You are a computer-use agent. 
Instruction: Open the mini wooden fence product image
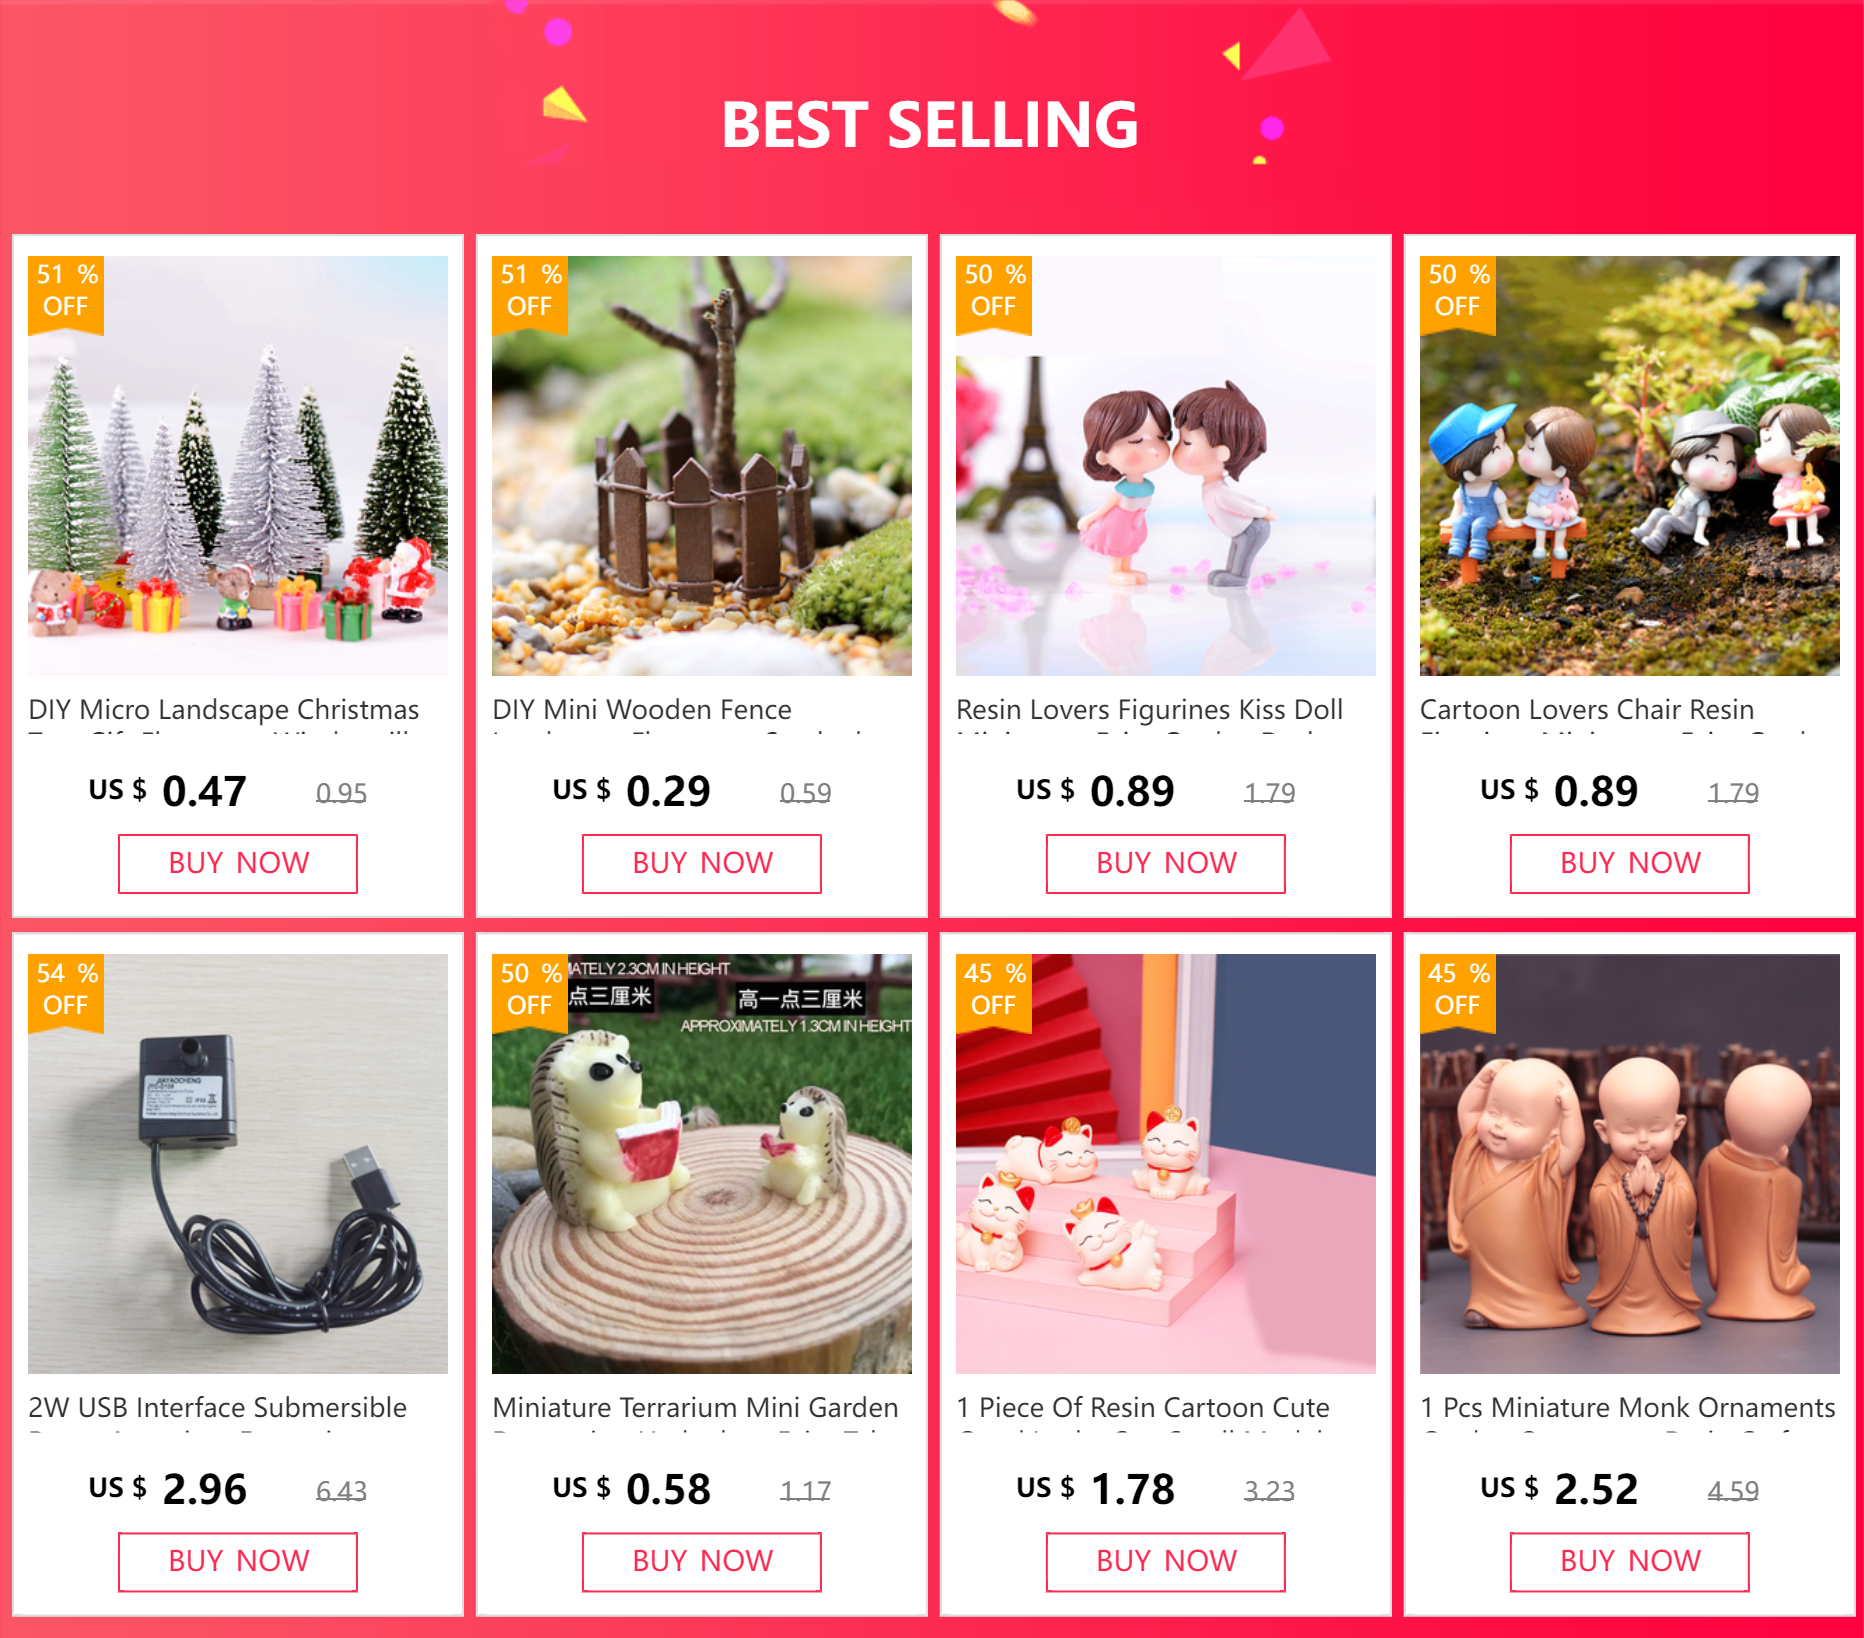[702, 466]
